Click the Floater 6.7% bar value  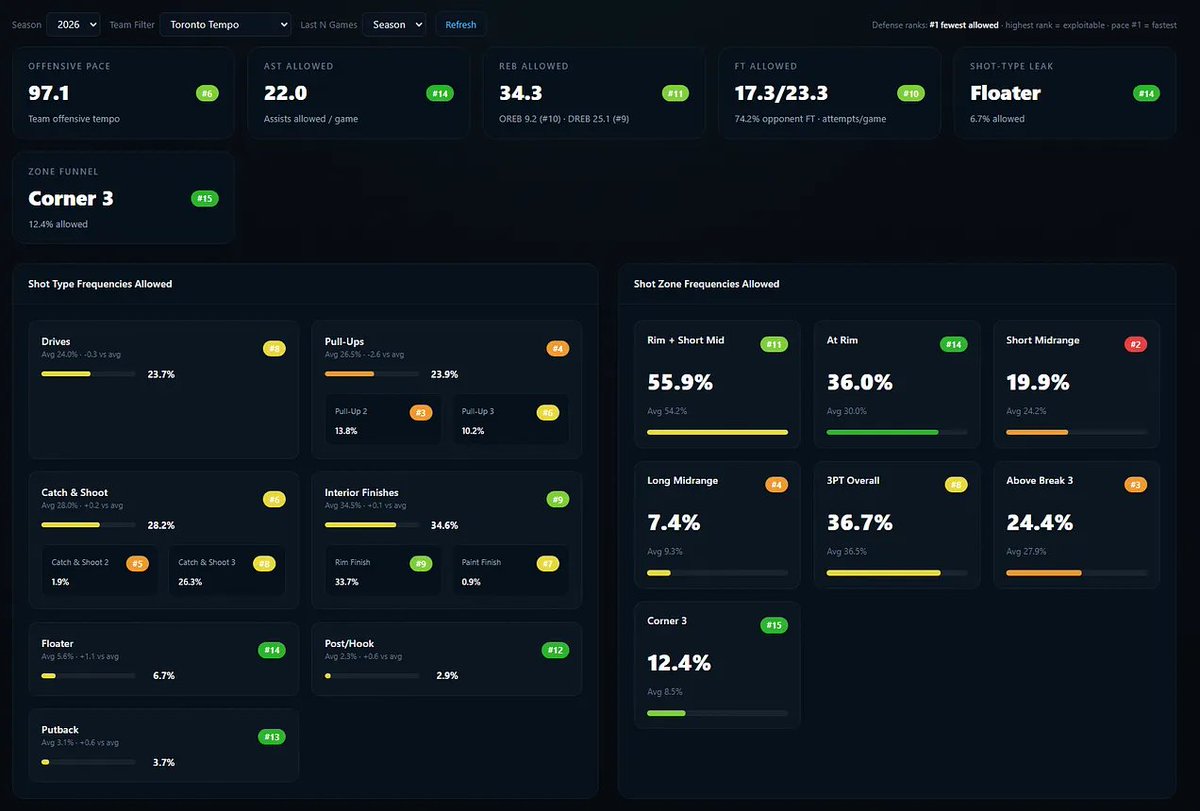[164, 676]
